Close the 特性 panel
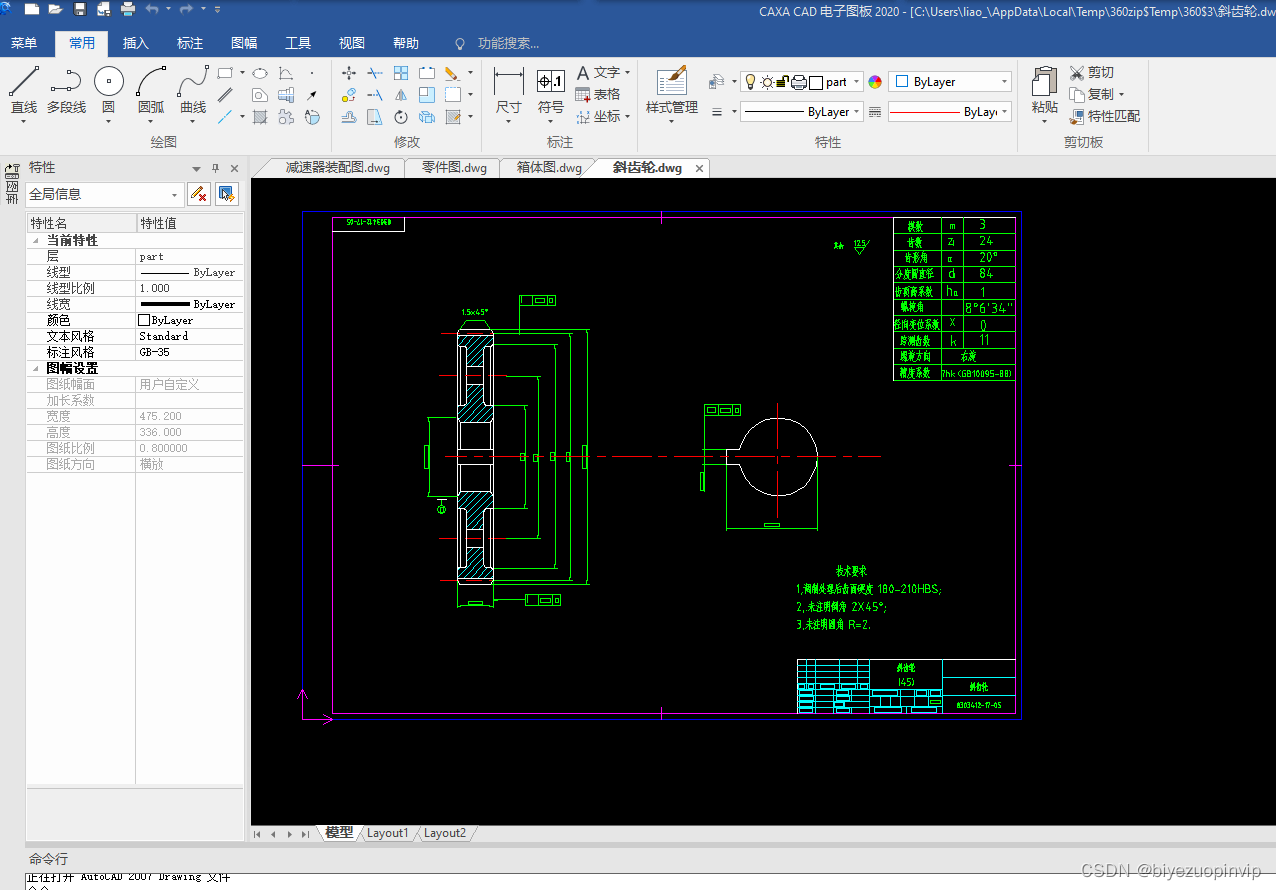1276x890 pixels. 235,169
